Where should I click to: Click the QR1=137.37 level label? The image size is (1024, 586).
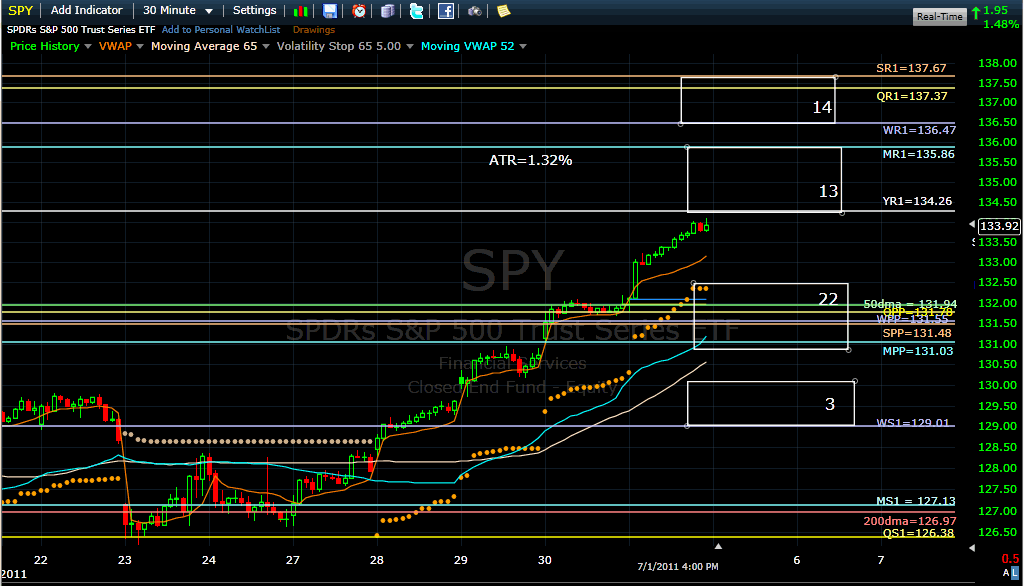coord(912,96)
